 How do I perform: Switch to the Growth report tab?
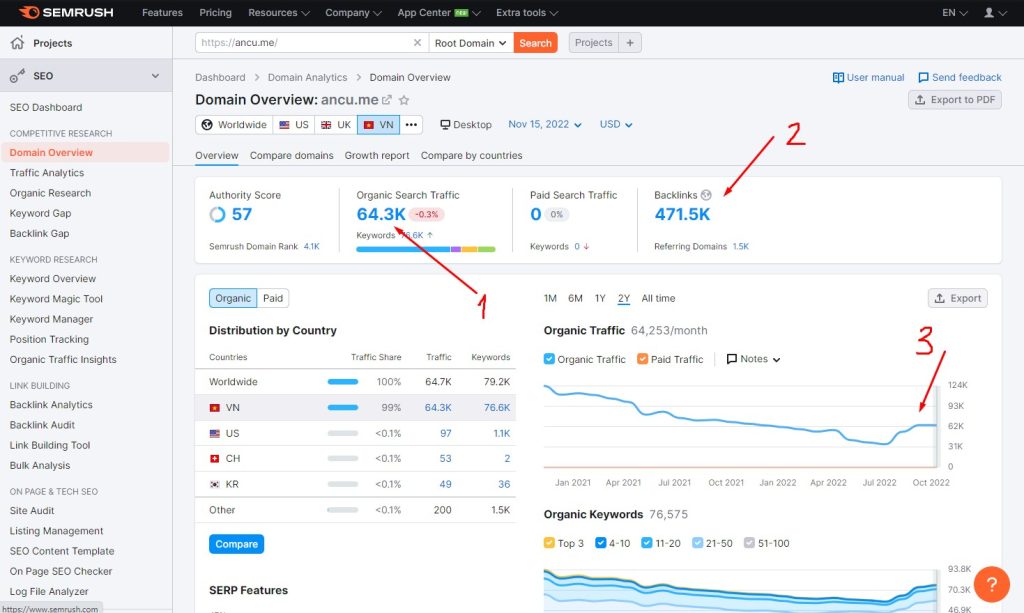(x=377, y=155)
